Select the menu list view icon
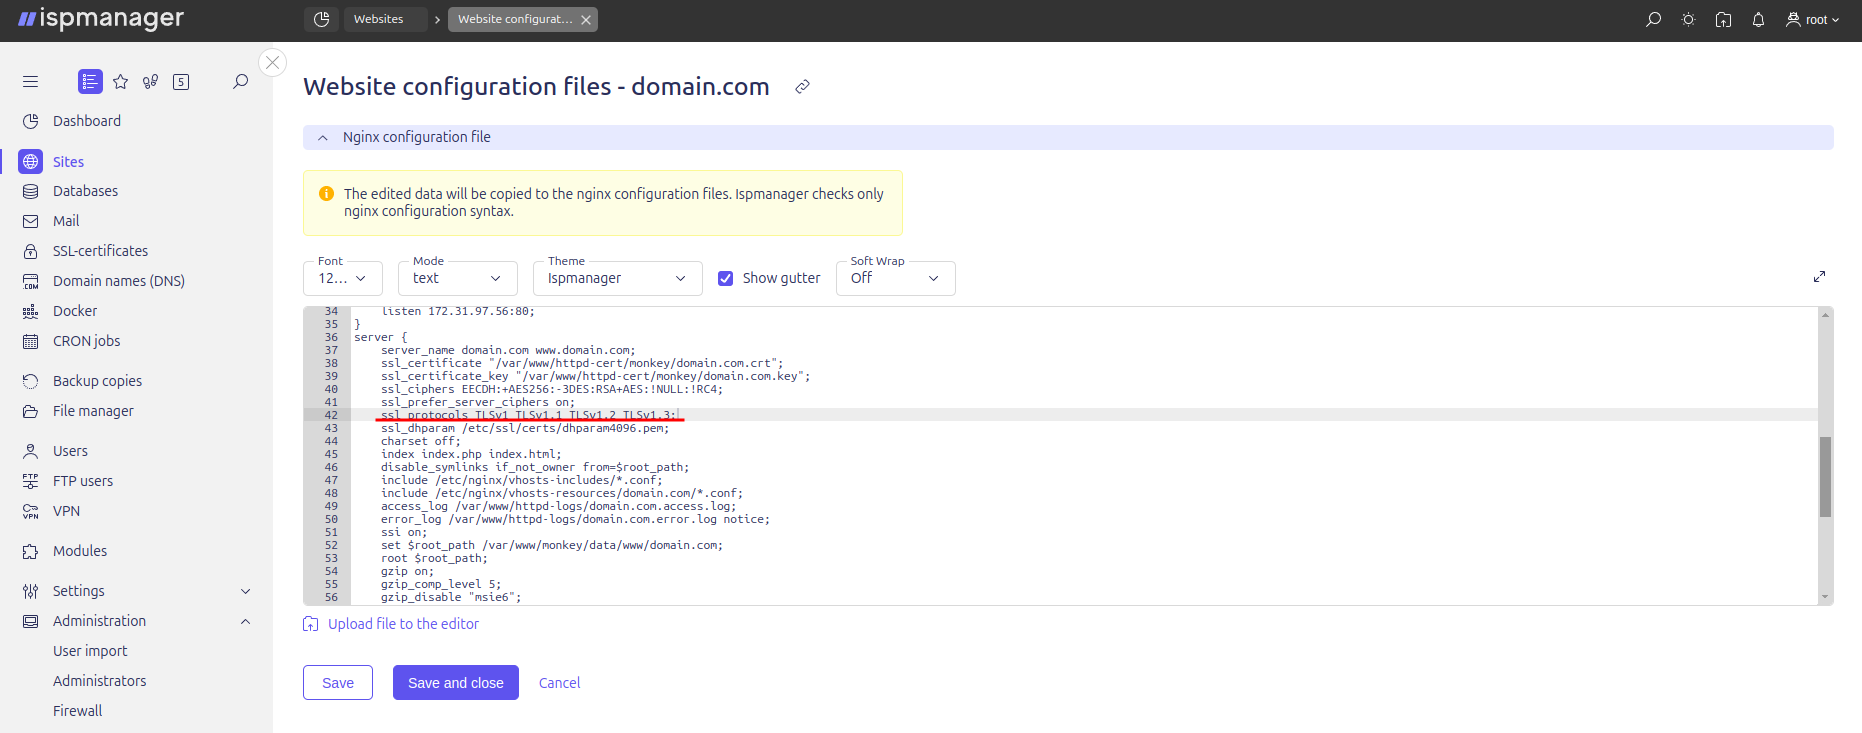This screenshot has height=733, width=1862. [90, 82]
